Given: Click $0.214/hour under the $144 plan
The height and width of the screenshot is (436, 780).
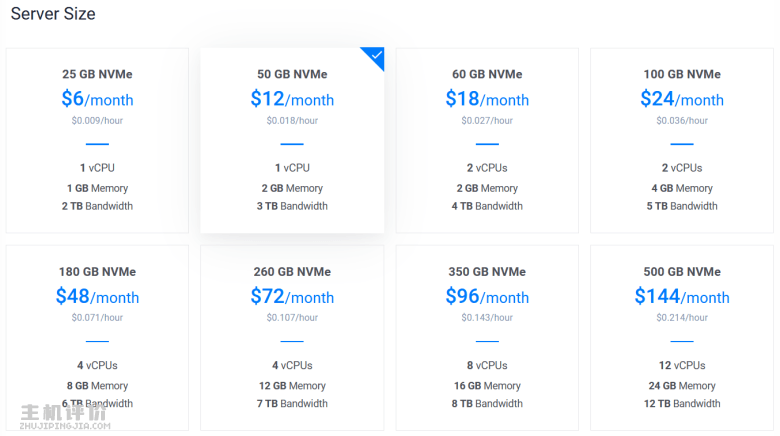Looking at the screenshot, I should (x=682, y=318).
